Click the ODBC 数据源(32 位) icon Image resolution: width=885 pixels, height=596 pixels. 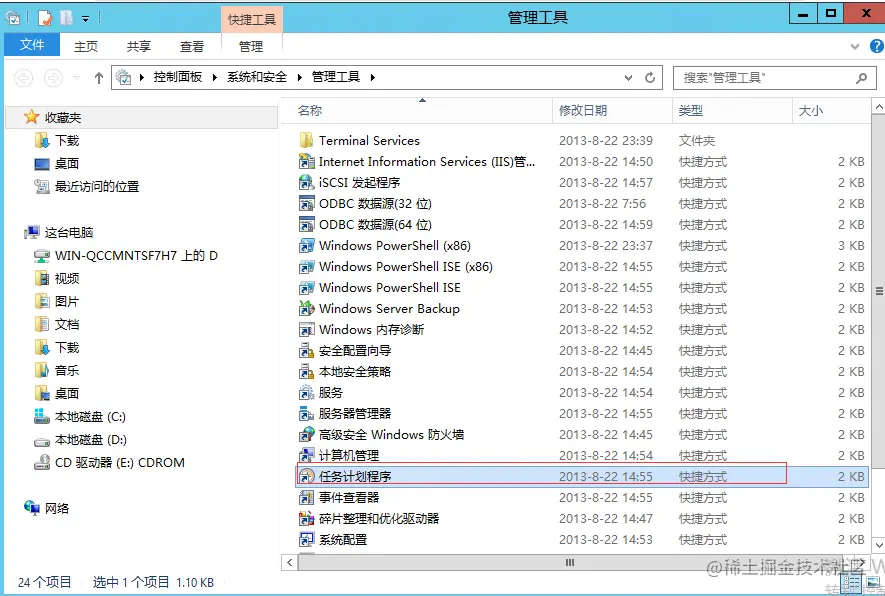click(x=306, y=204)
